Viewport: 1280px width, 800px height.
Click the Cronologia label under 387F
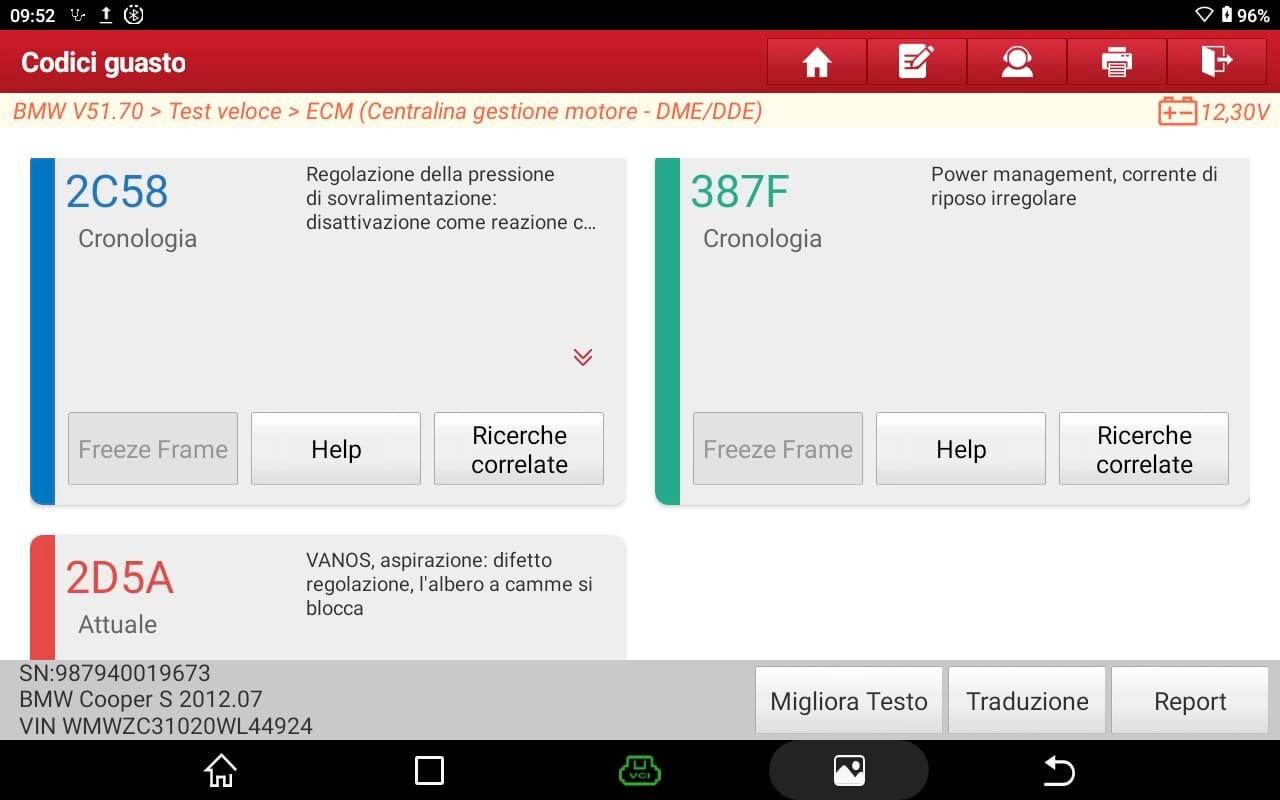[762, 239]
